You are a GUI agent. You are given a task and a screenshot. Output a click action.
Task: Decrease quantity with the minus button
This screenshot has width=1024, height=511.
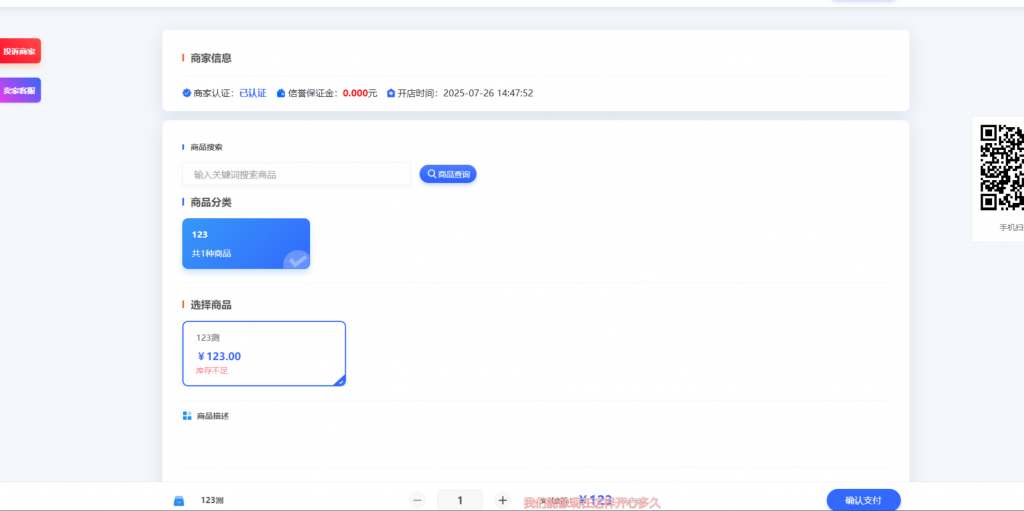pos(418,500)
